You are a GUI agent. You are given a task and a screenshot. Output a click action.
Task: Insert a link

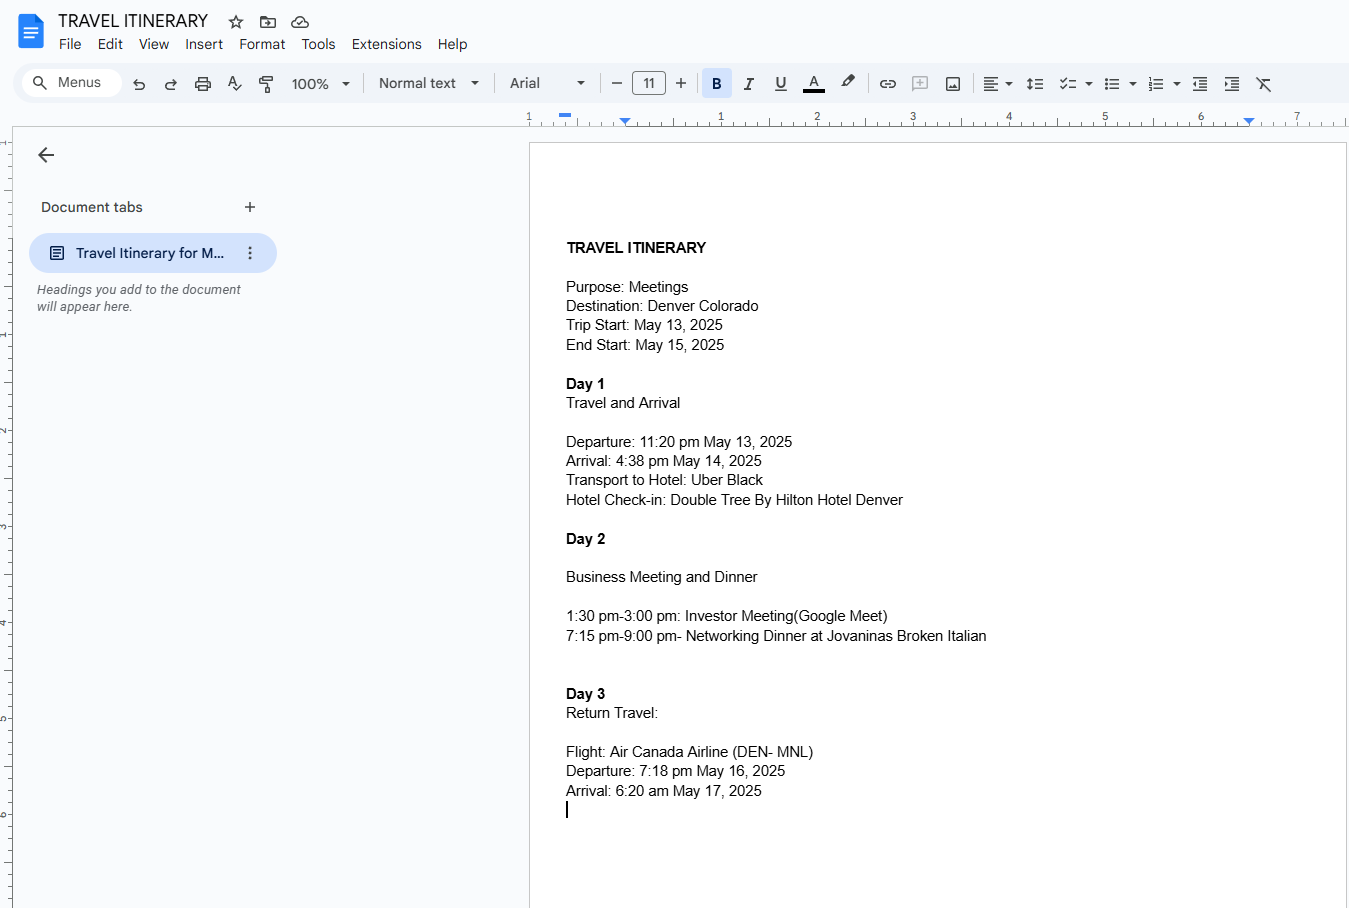click(888, 84)
